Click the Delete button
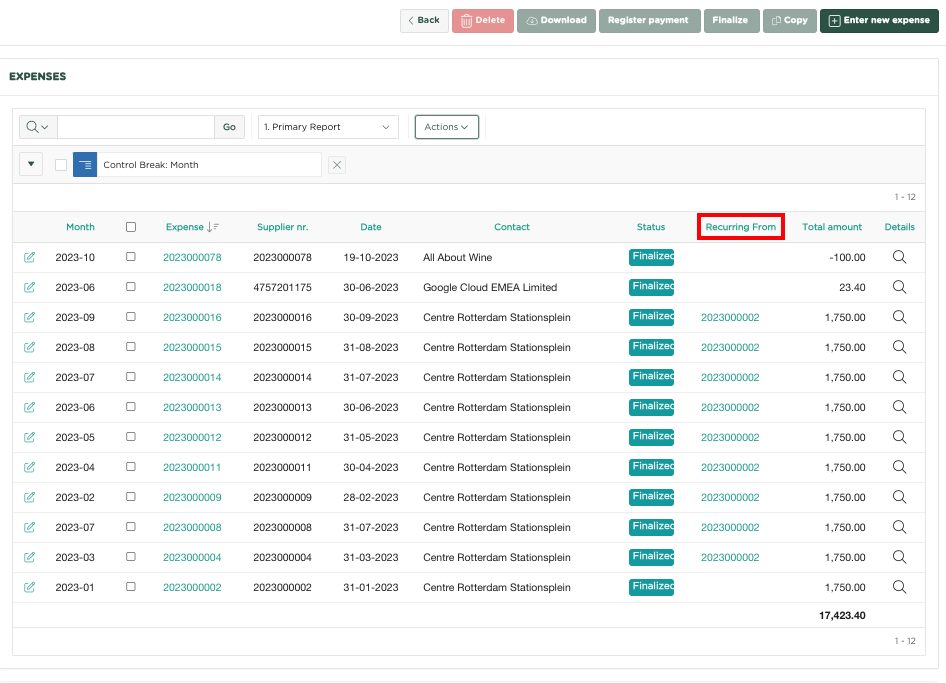This screenshot has width=946, height=683. click(483, 21)
